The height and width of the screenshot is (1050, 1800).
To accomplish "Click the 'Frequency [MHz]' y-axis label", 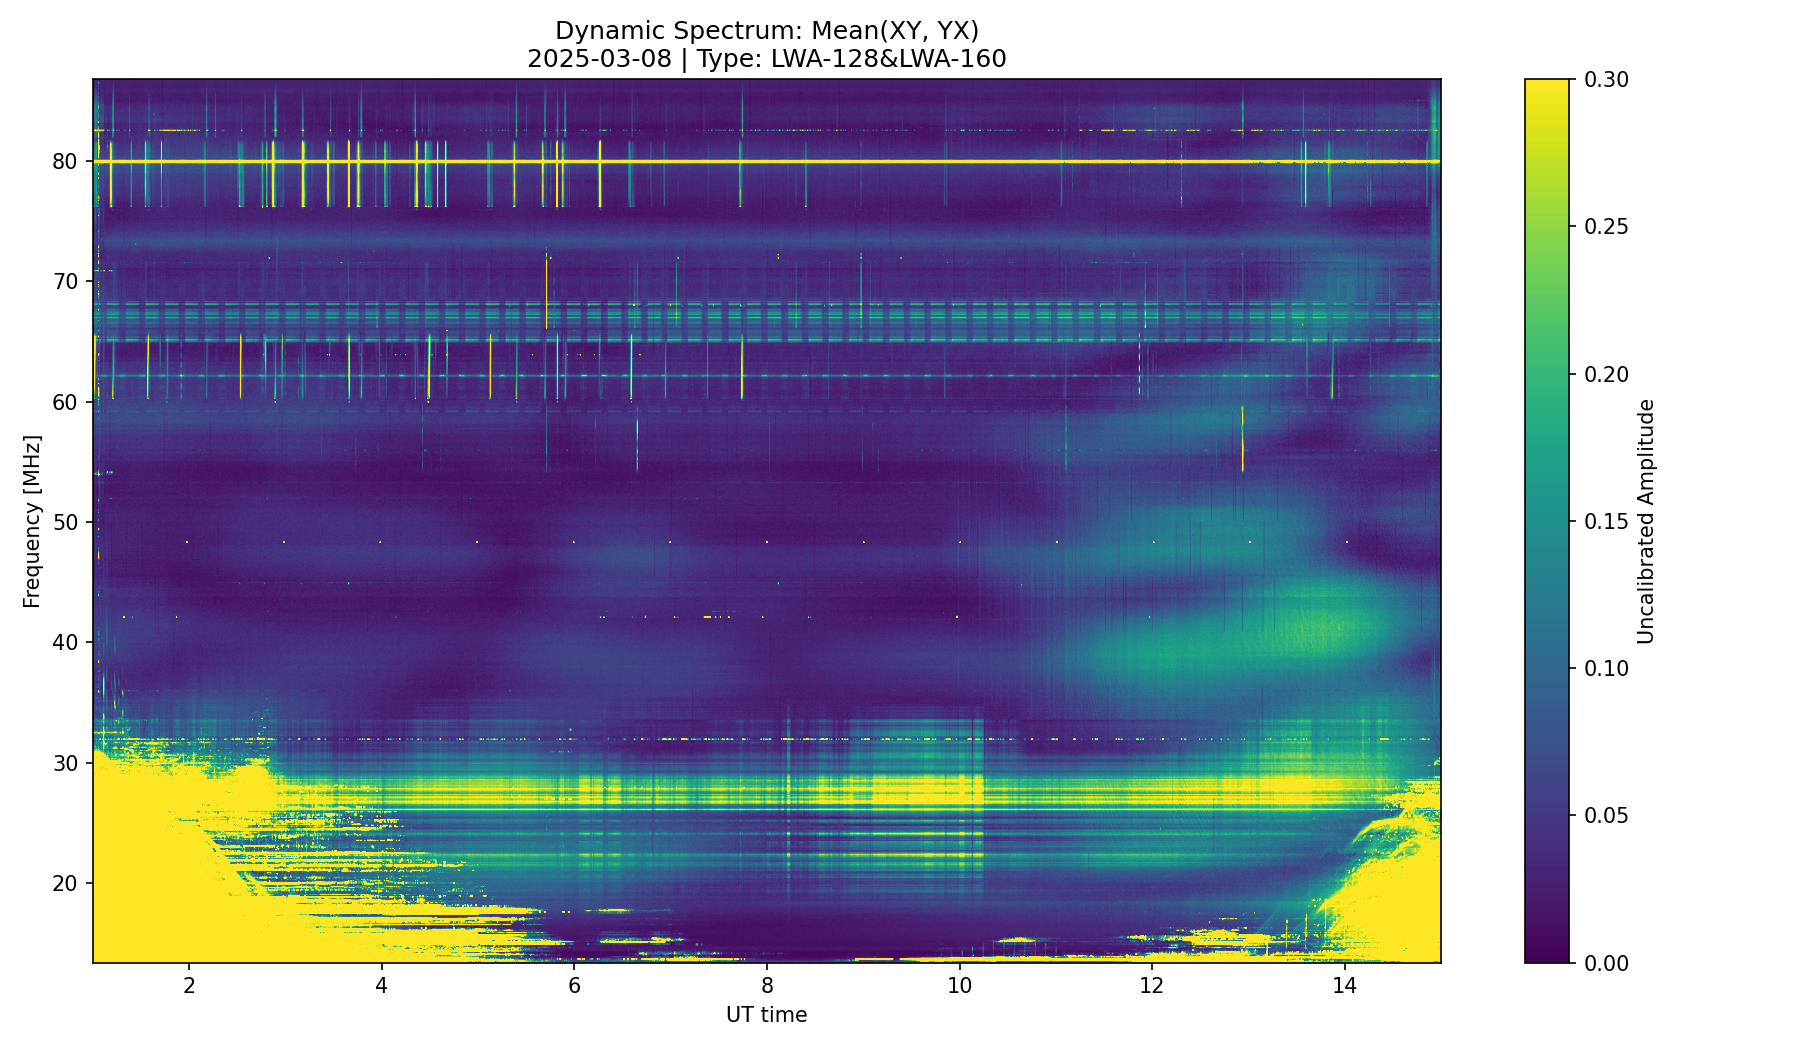I will coord(32,521).
